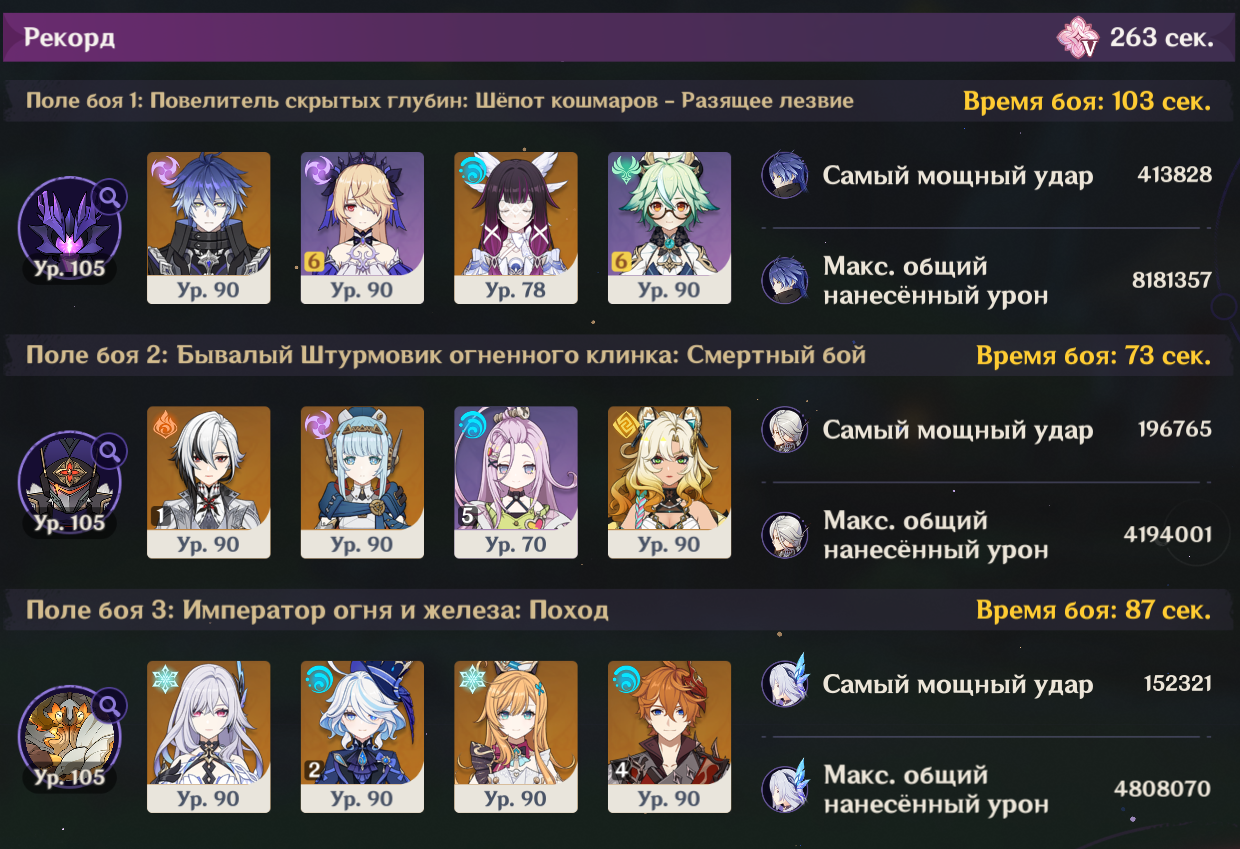The image size is (1240, 849).
Task: Select the Hydro character with blue hat
Action: tap(362, 736)
